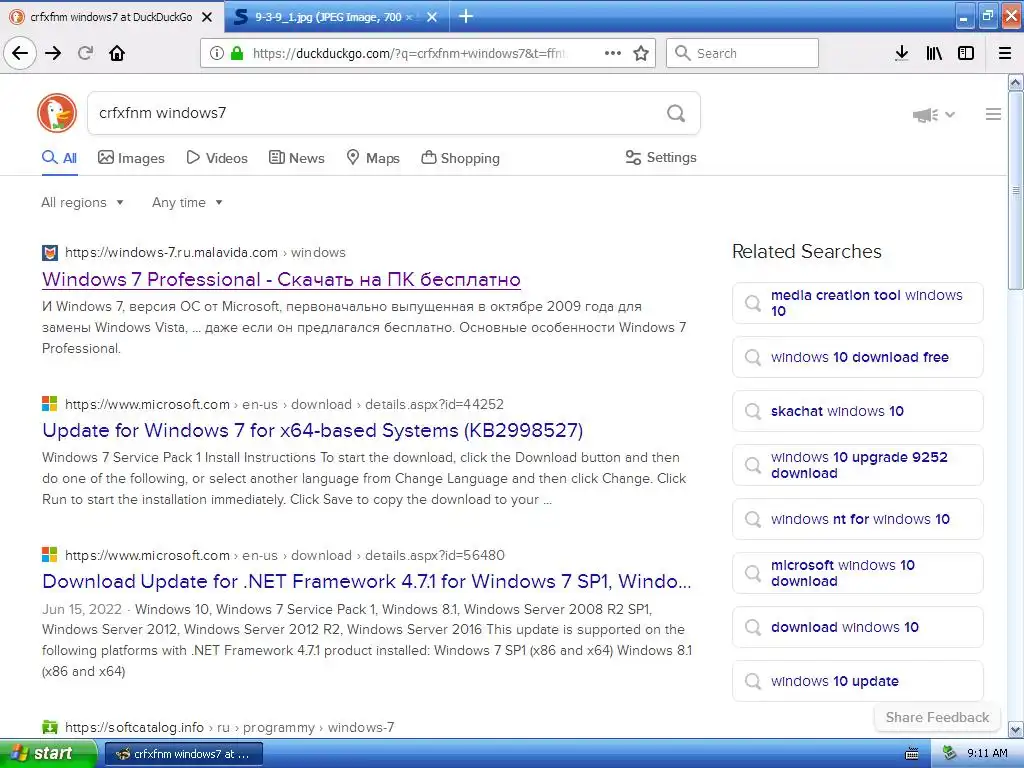
Task: Submit search with DuckDuckGo magnifier icon
Action: [676, 114]
